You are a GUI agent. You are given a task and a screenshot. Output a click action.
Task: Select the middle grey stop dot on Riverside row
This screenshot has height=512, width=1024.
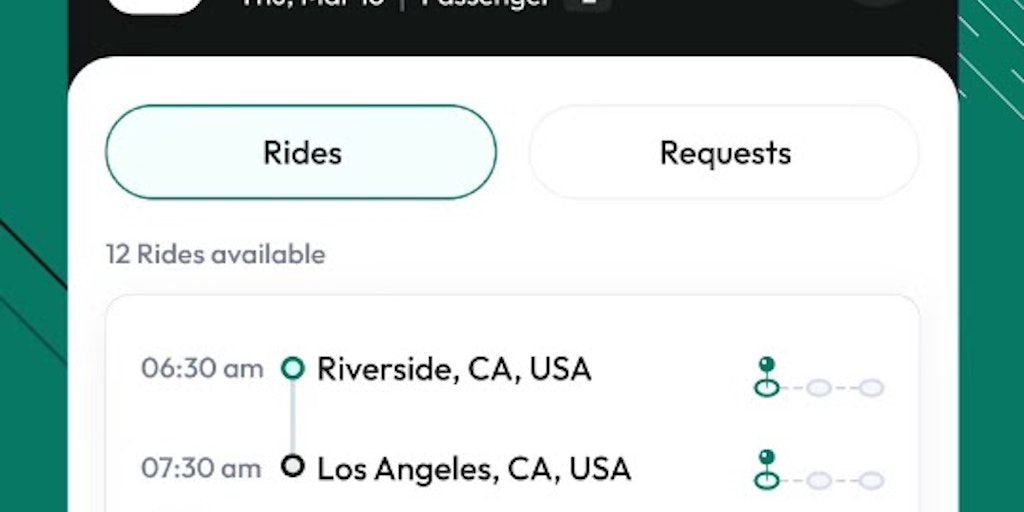point(819,388)
